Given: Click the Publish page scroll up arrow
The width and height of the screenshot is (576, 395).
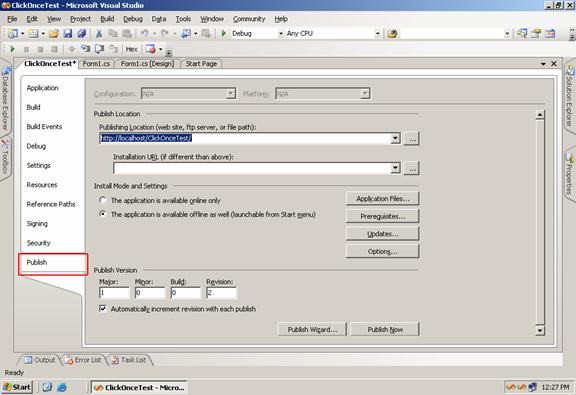Looking at the screenshot, I should (x=540, y=115).
